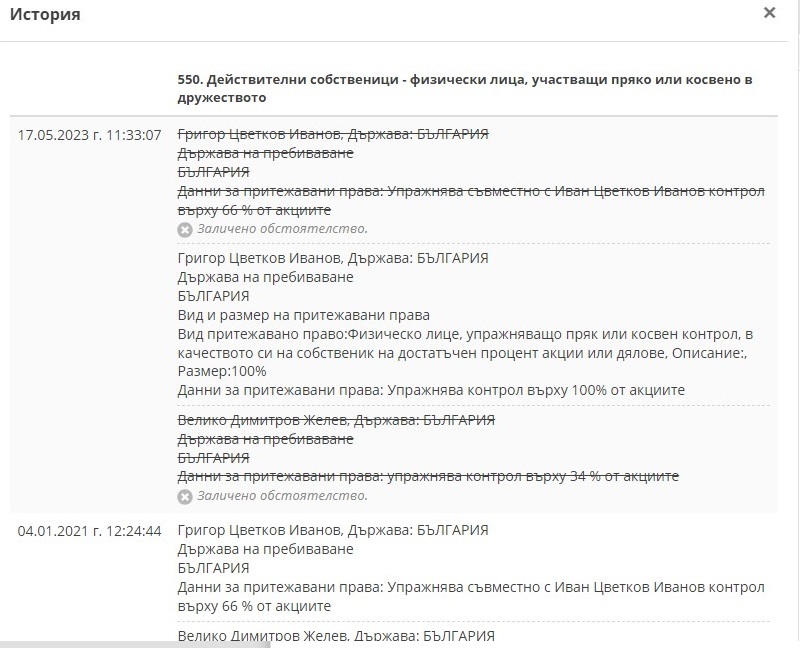The height and width of the screenshot is (648, 800).
Task: Select the timestamp 17.05.2023 г. 11:33:07
Action: click(x=89, y=135)
